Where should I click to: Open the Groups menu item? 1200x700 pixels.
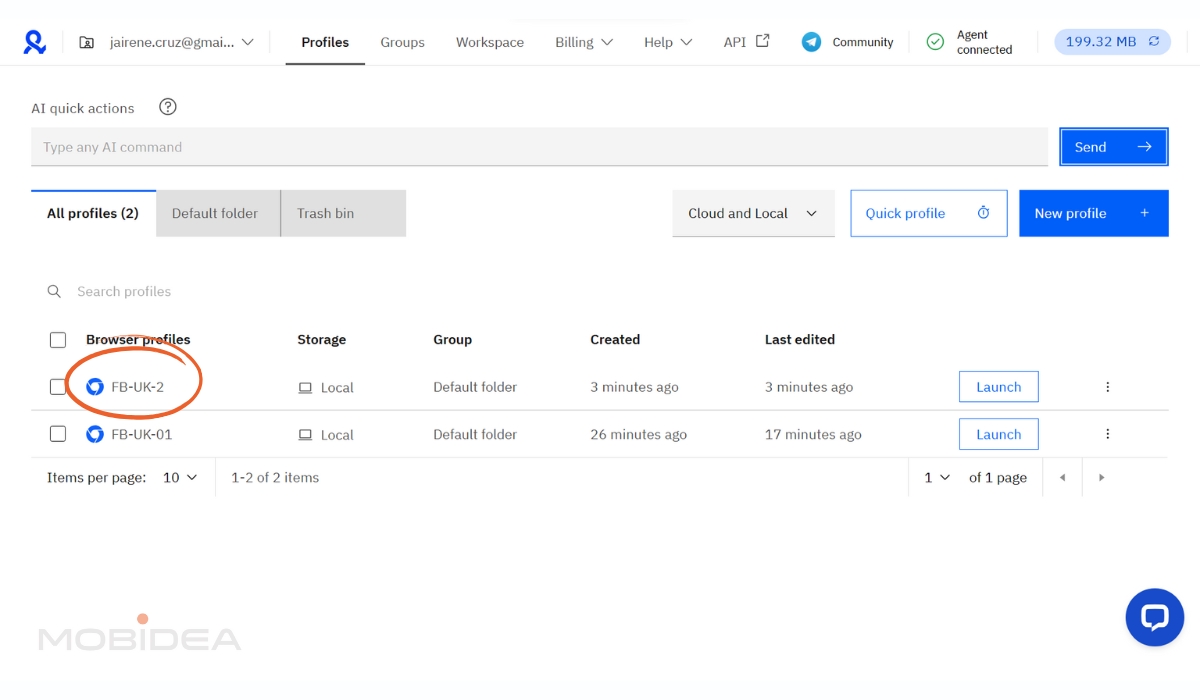tap(402, 42)
